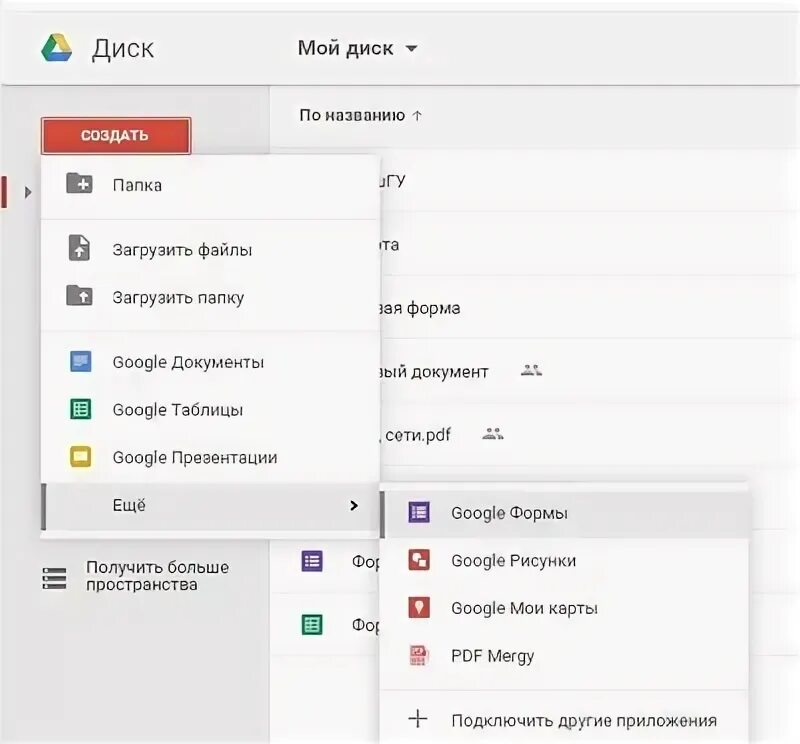Screen dimensions: 800x744
Task: Click the По названию sort header
Action: tap(352, 115)
